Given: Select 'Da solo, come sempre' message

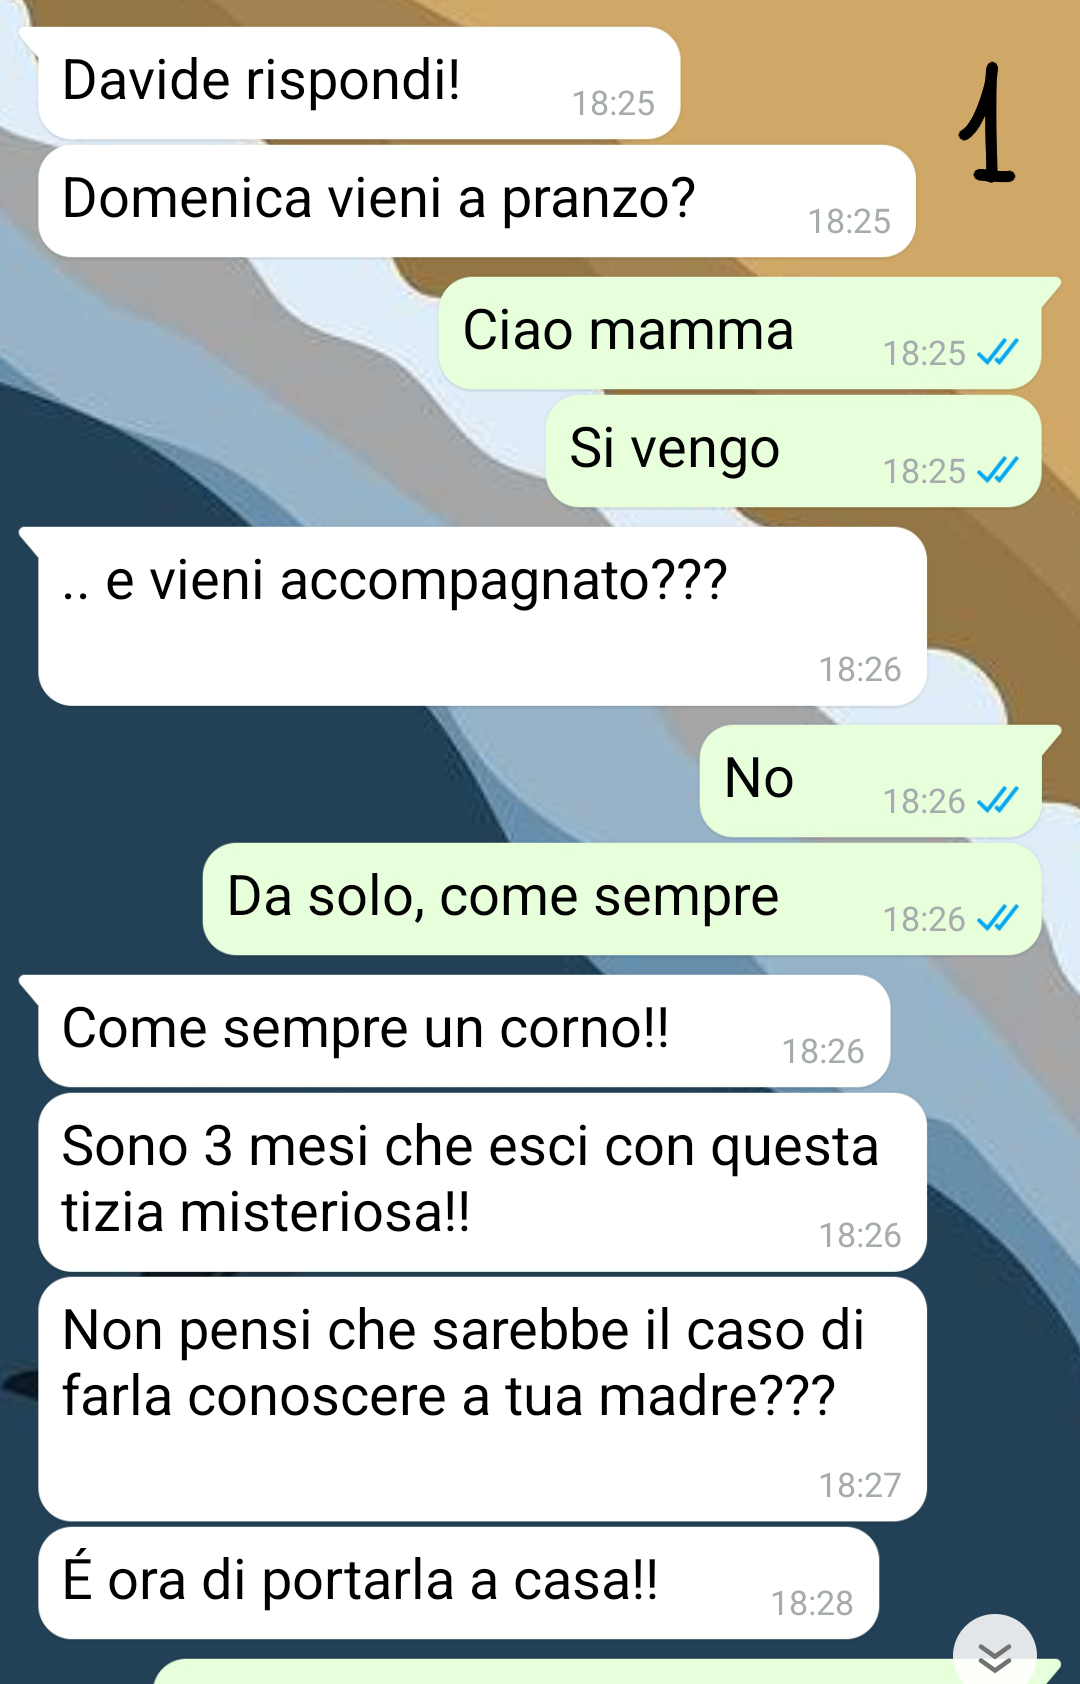Looking at the screenshot, I should pyautogui.click(x=622, y=899).
